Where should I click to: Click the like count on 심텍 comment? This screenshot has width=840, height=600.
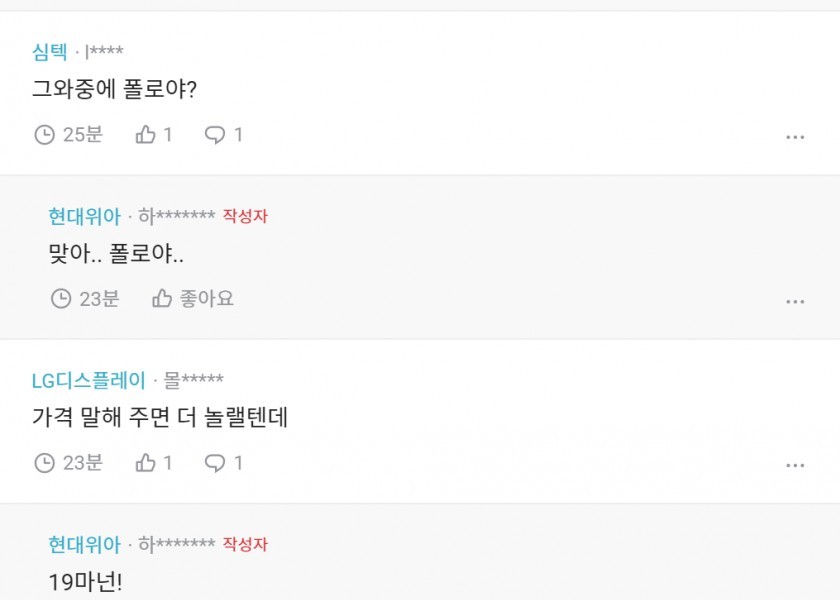click(168, 135)
